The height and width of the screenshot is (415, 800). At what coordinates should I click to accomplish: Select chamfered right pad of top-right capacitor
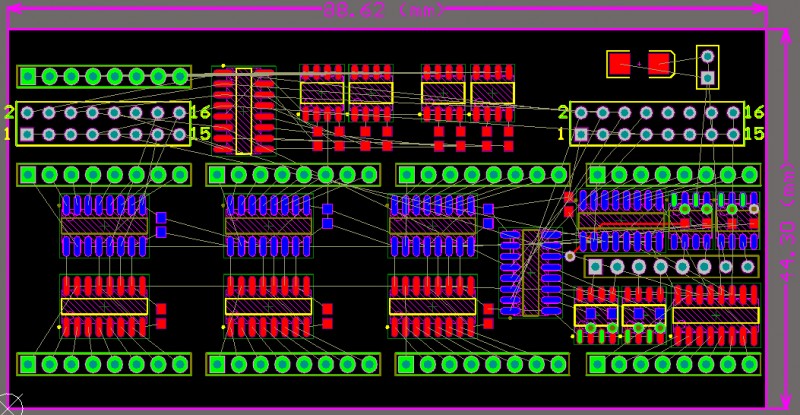tap(659, 63)
